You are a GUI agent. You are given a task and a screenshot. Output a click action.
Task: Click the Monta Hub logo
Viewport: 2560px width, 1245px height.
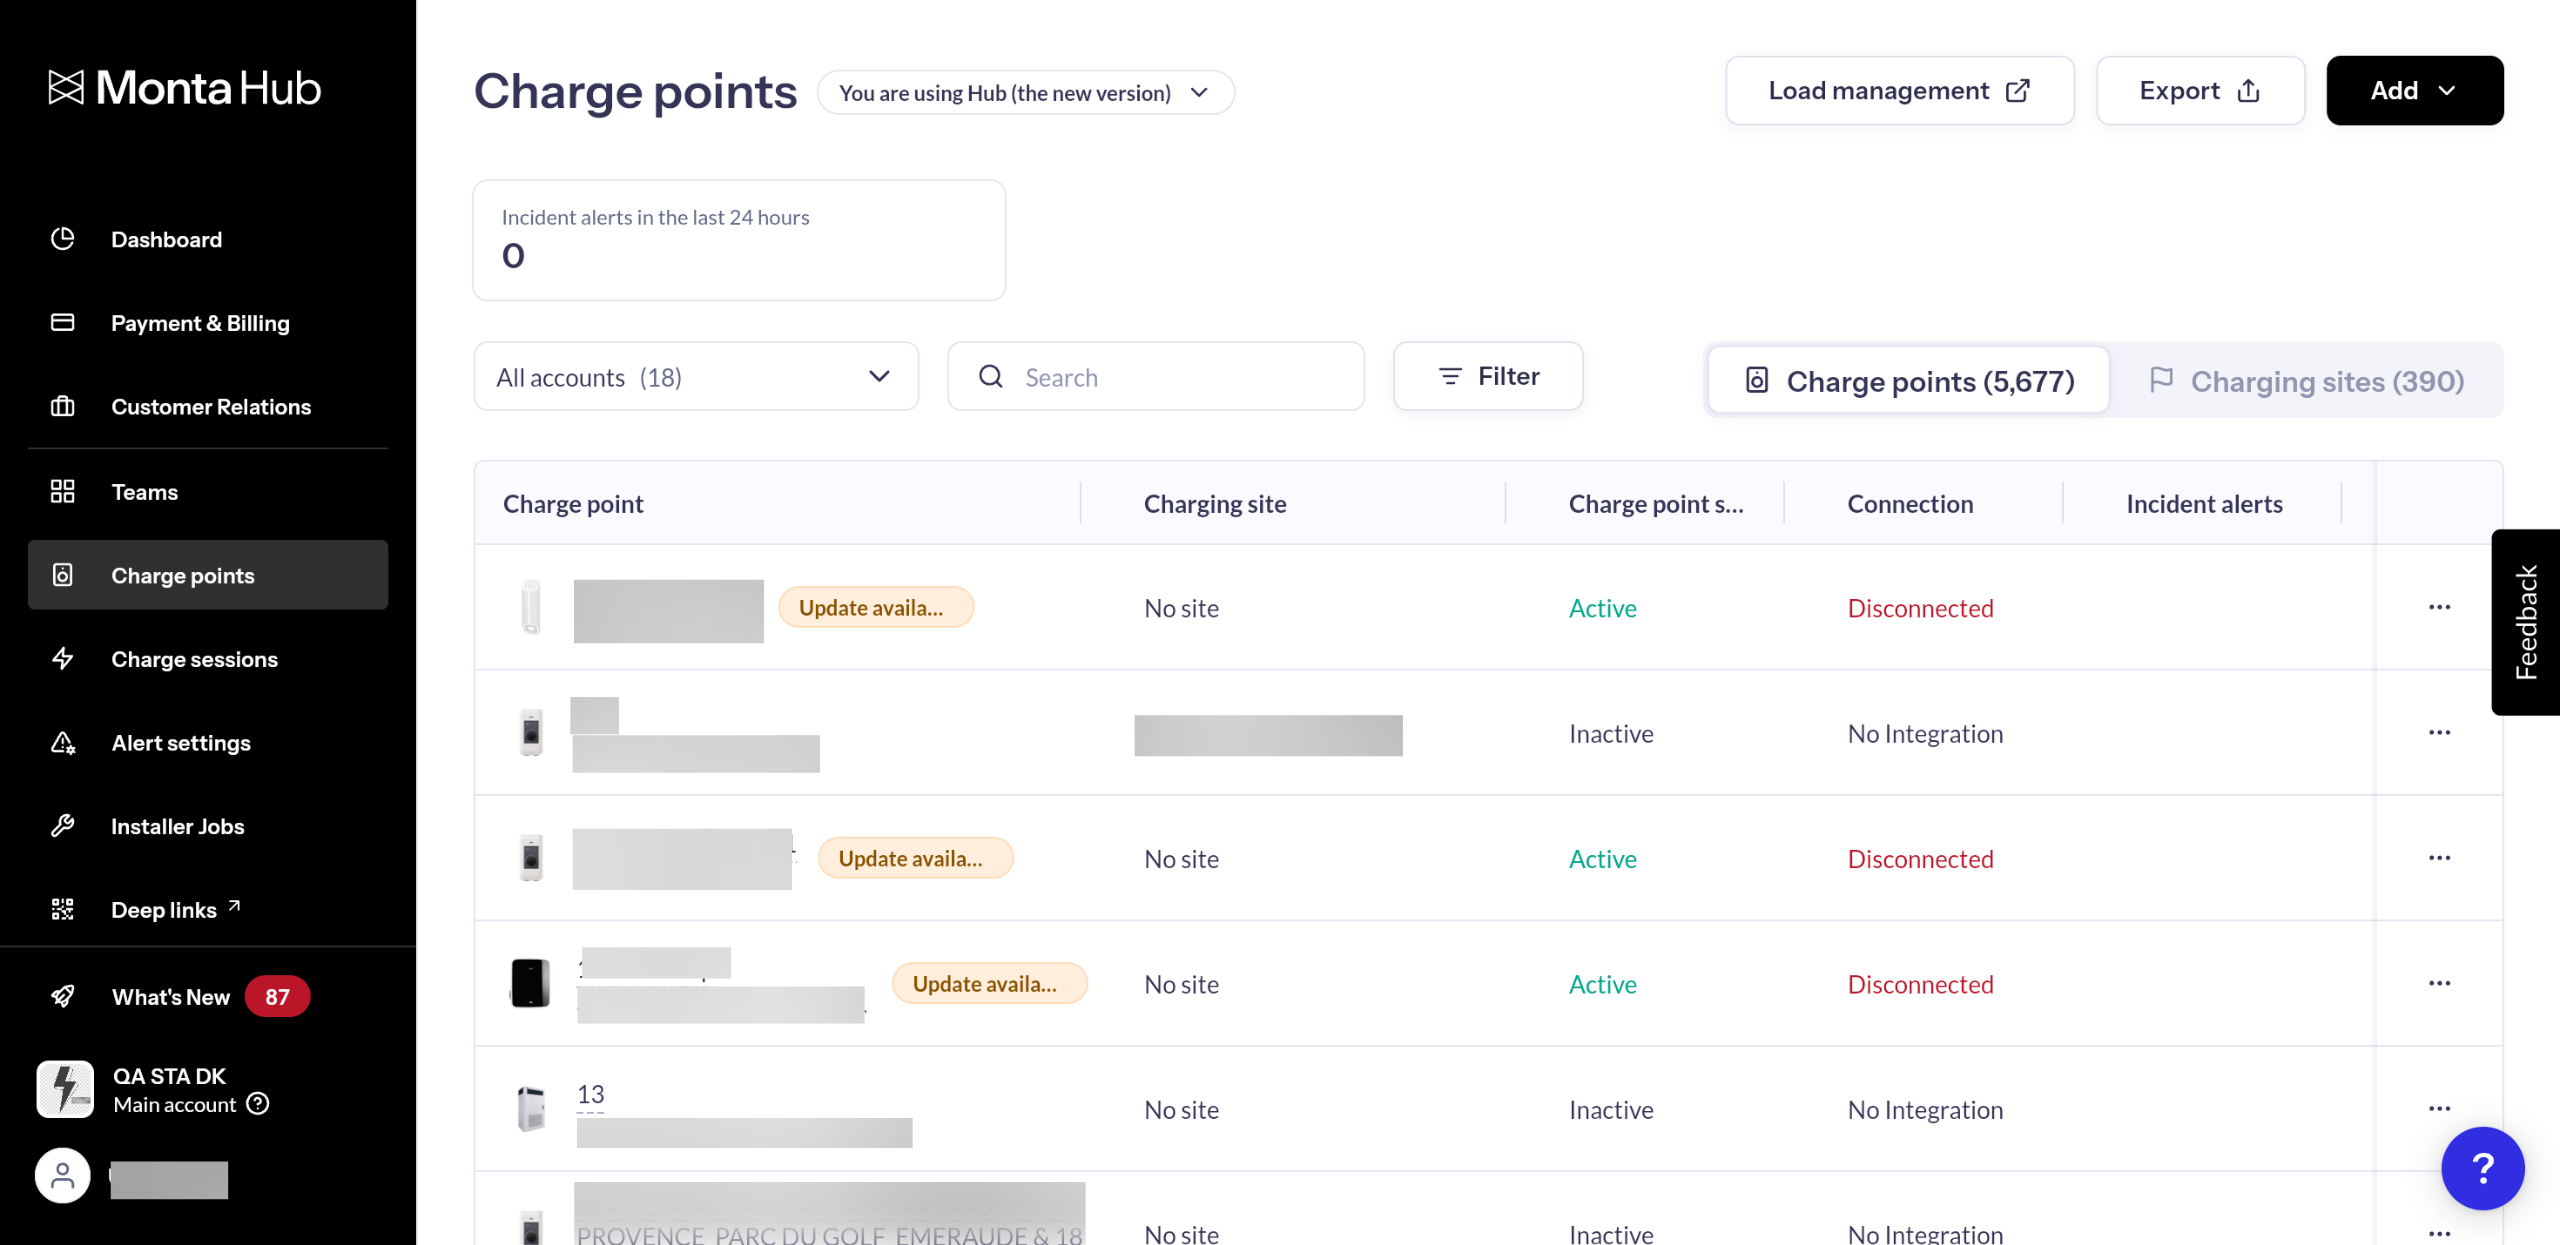185,88
